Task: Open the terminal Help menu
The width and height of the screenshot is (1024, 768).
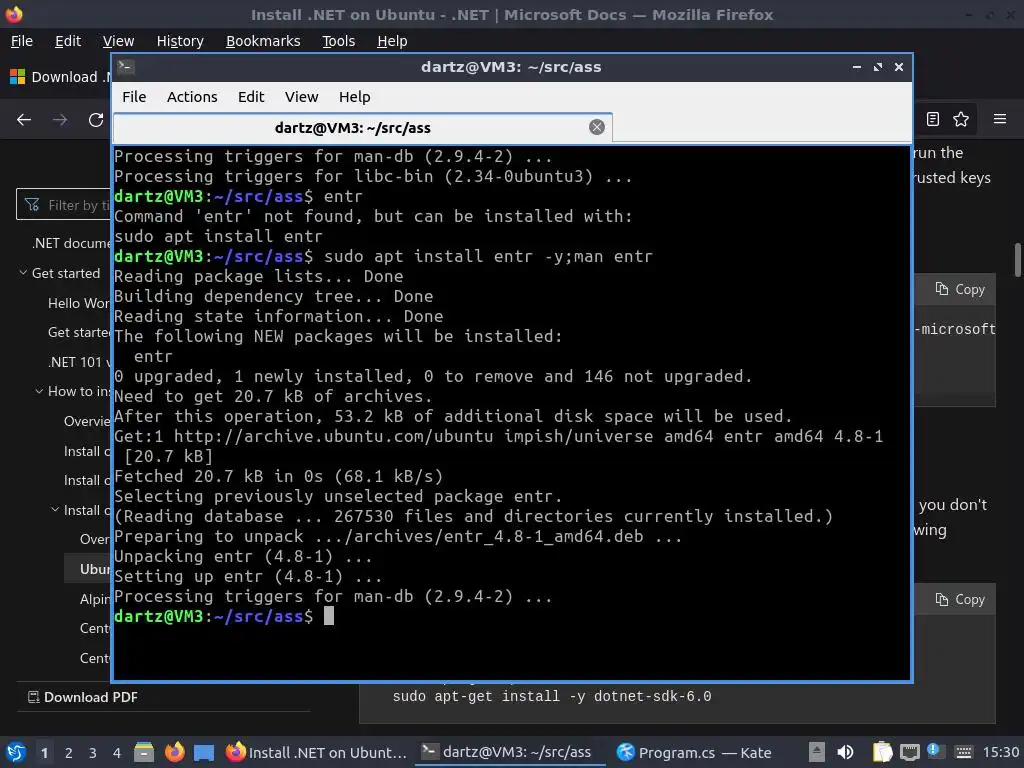Action: click(x=355, y=97)
